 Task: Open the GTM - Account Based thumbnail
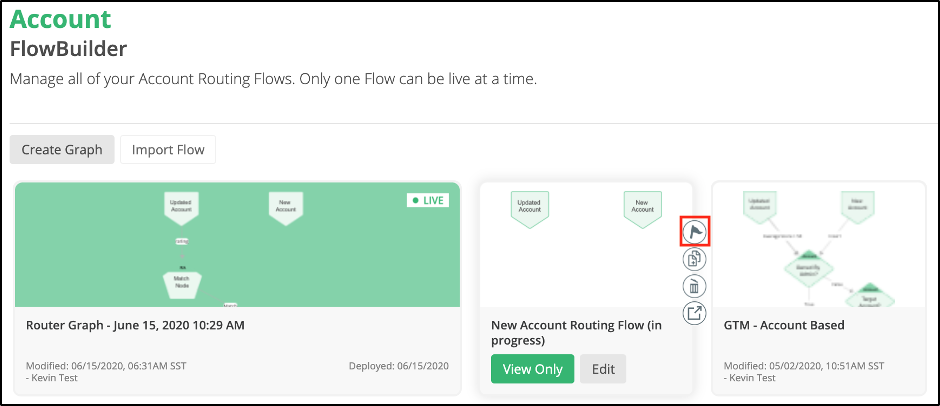(819, 245)
